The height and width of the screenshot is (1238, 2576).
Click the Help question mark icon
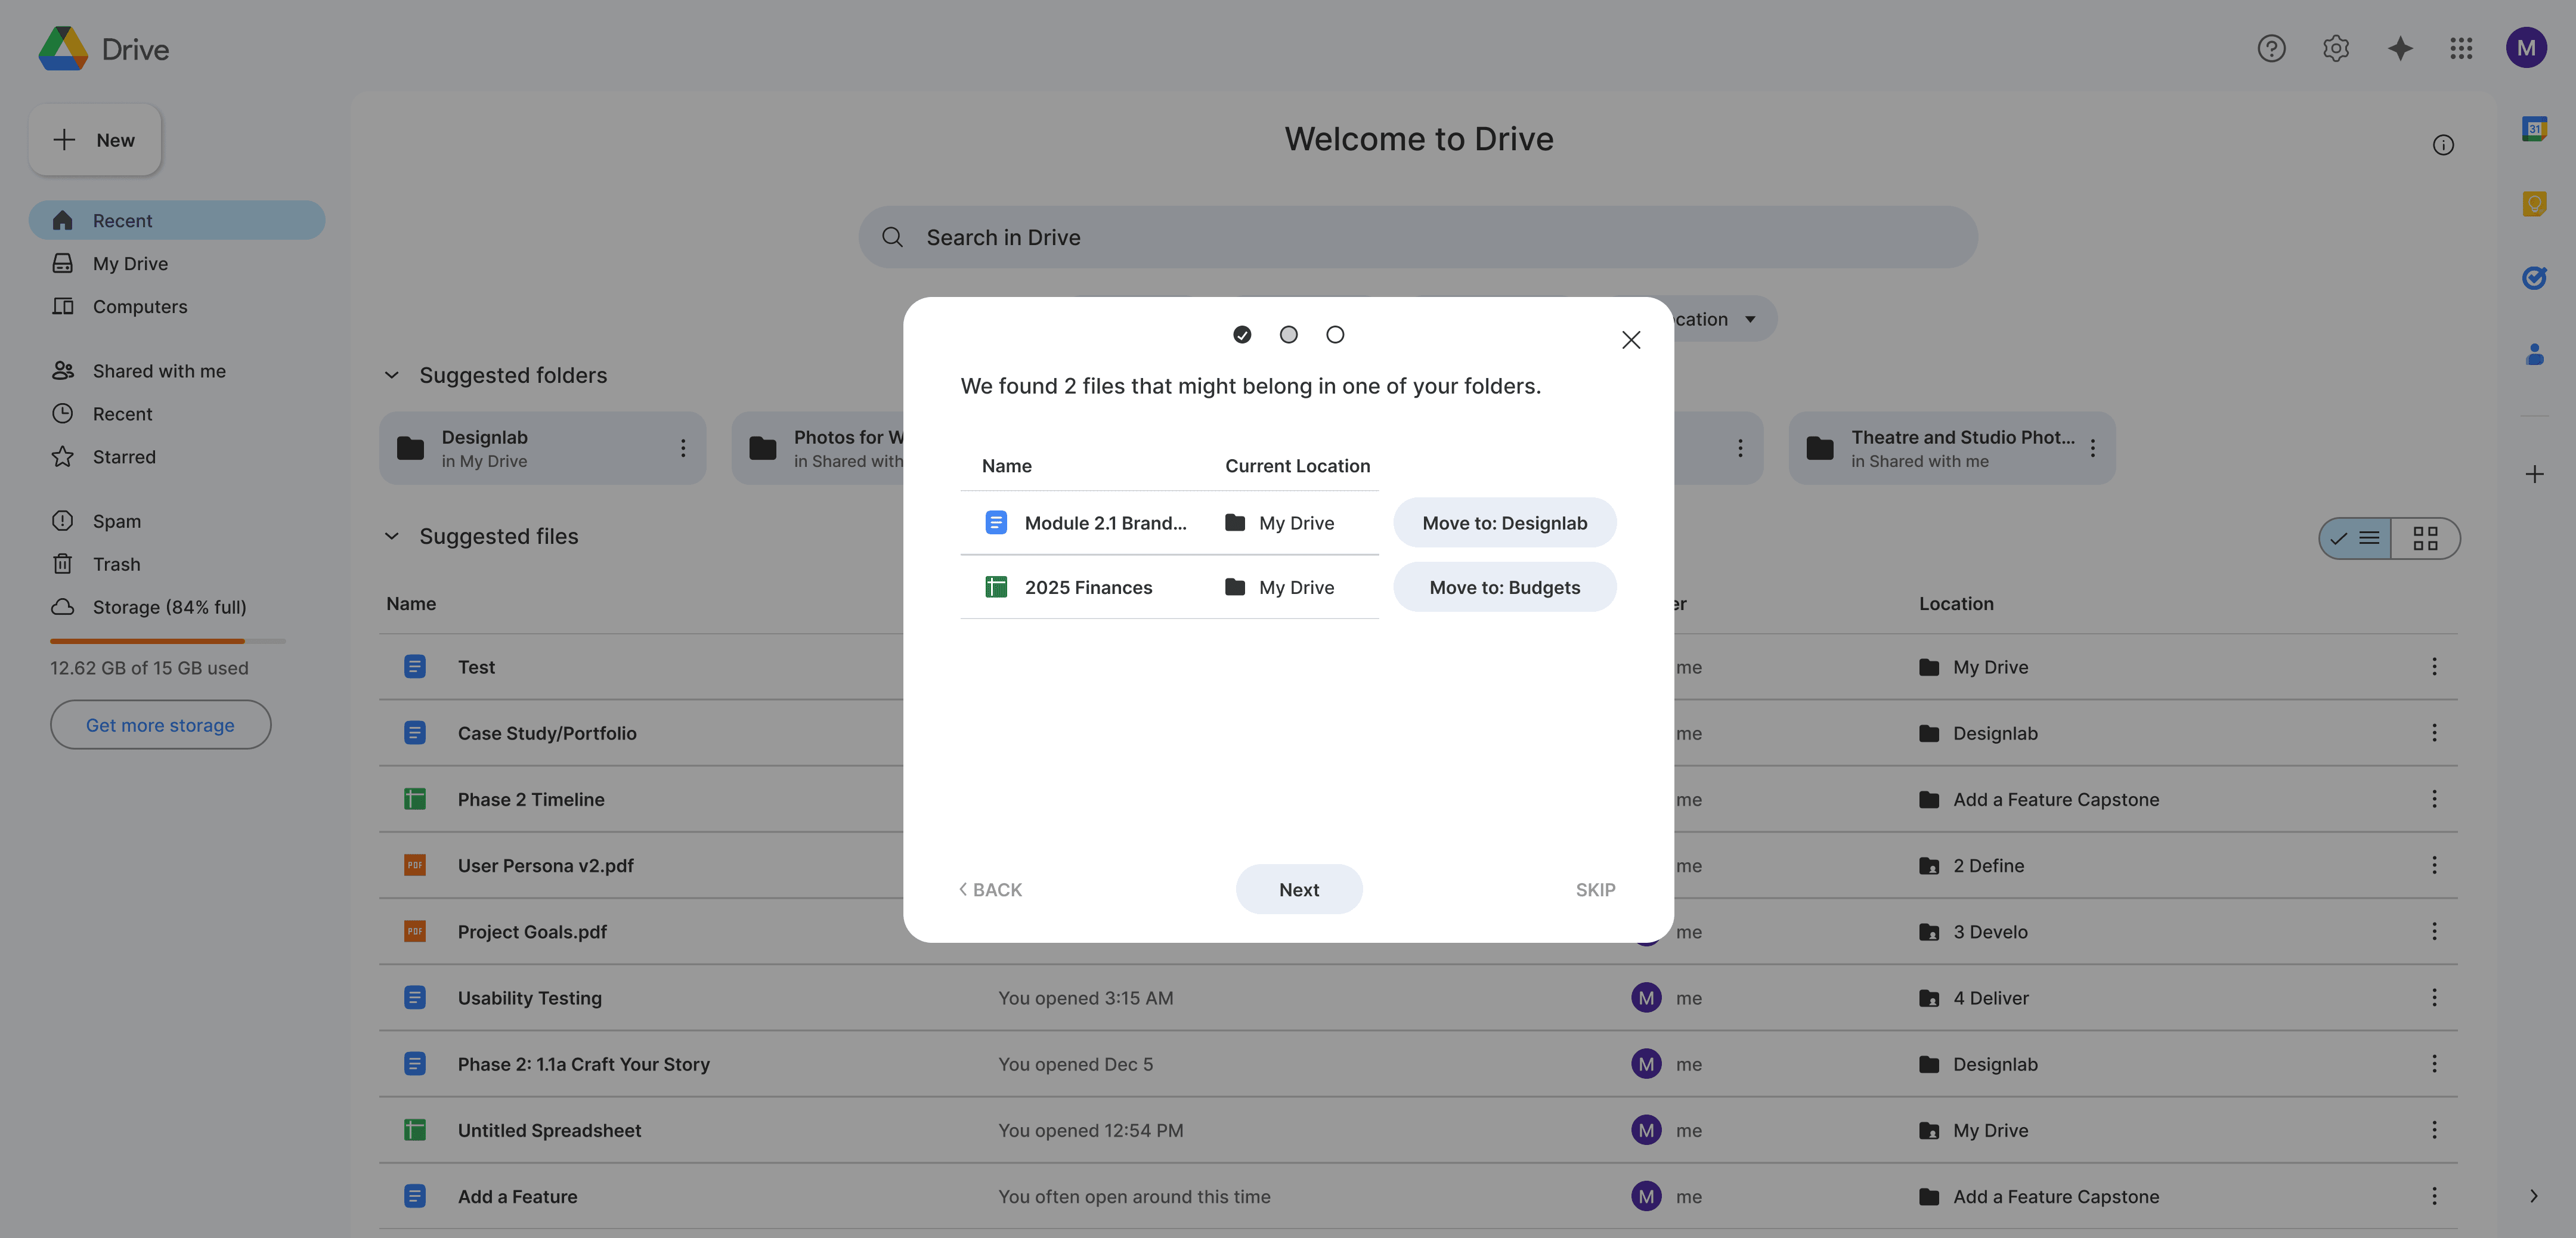tap(2271, 48)
